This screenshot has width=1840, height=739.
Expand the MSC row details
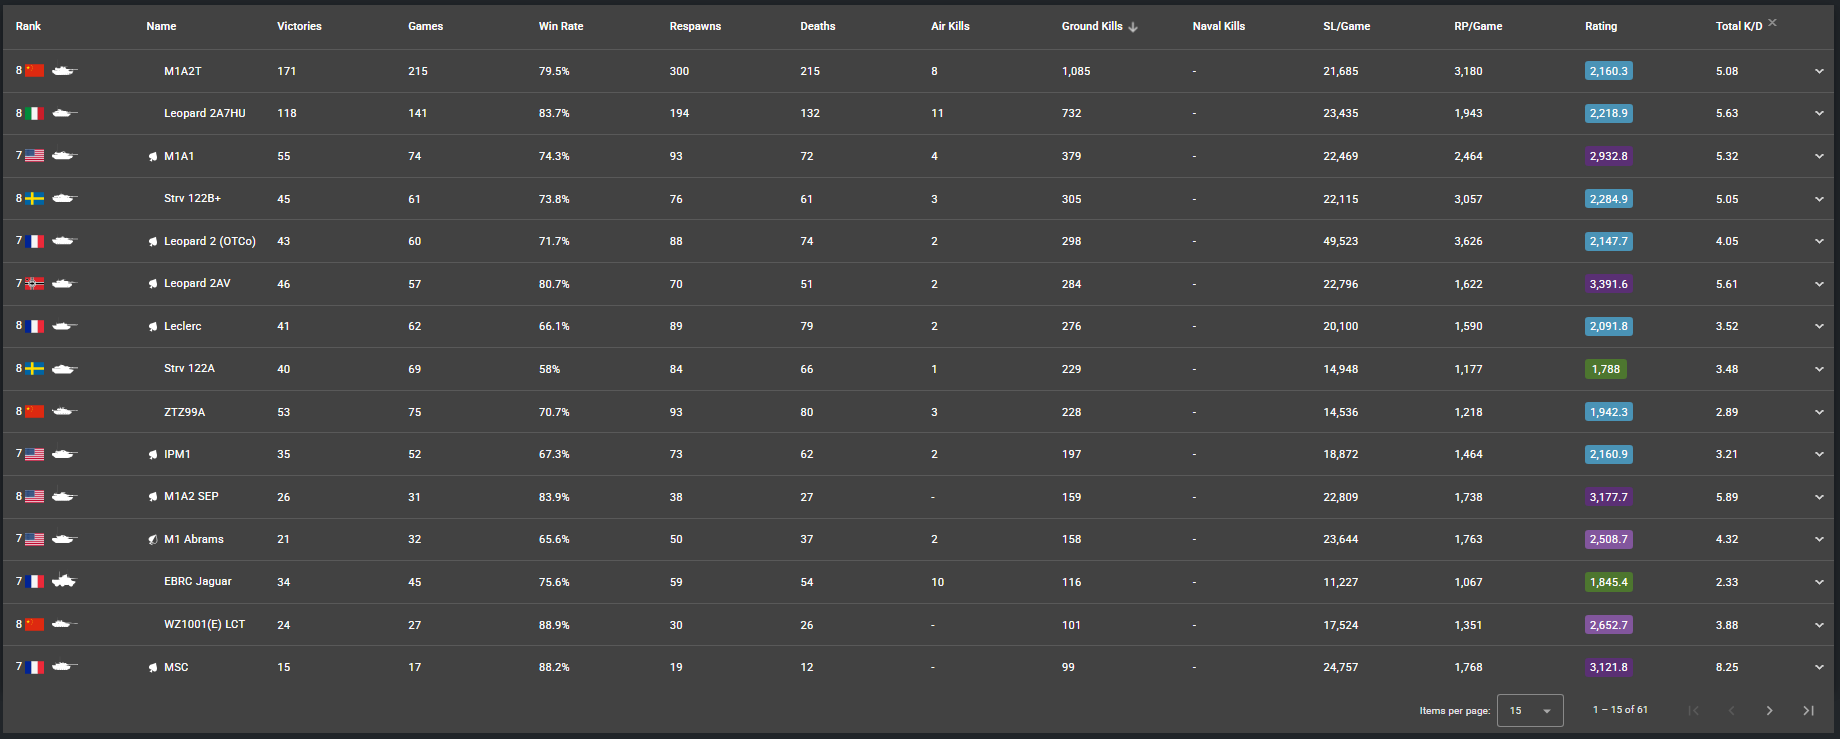(1819, 667)
